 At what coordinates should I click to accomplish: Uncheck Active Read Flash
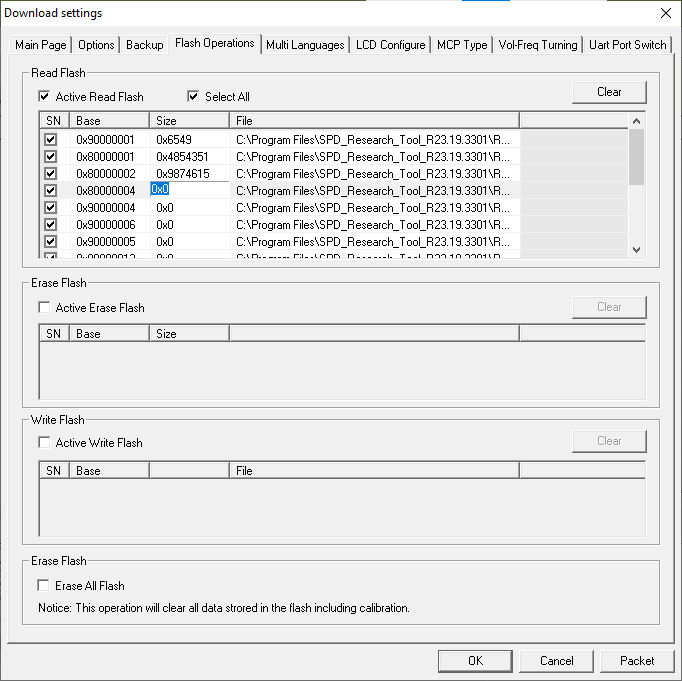pos(44,97)
